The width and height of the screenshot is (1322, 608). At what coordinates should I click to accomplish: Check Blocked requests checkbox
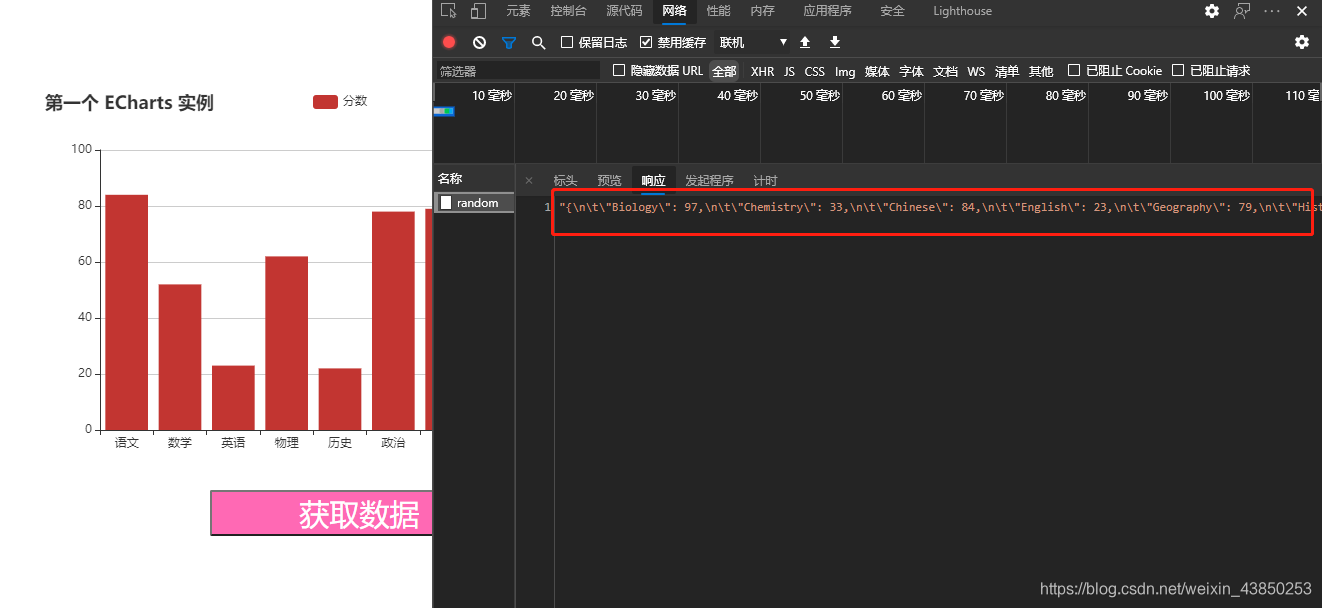[1178, 70]
